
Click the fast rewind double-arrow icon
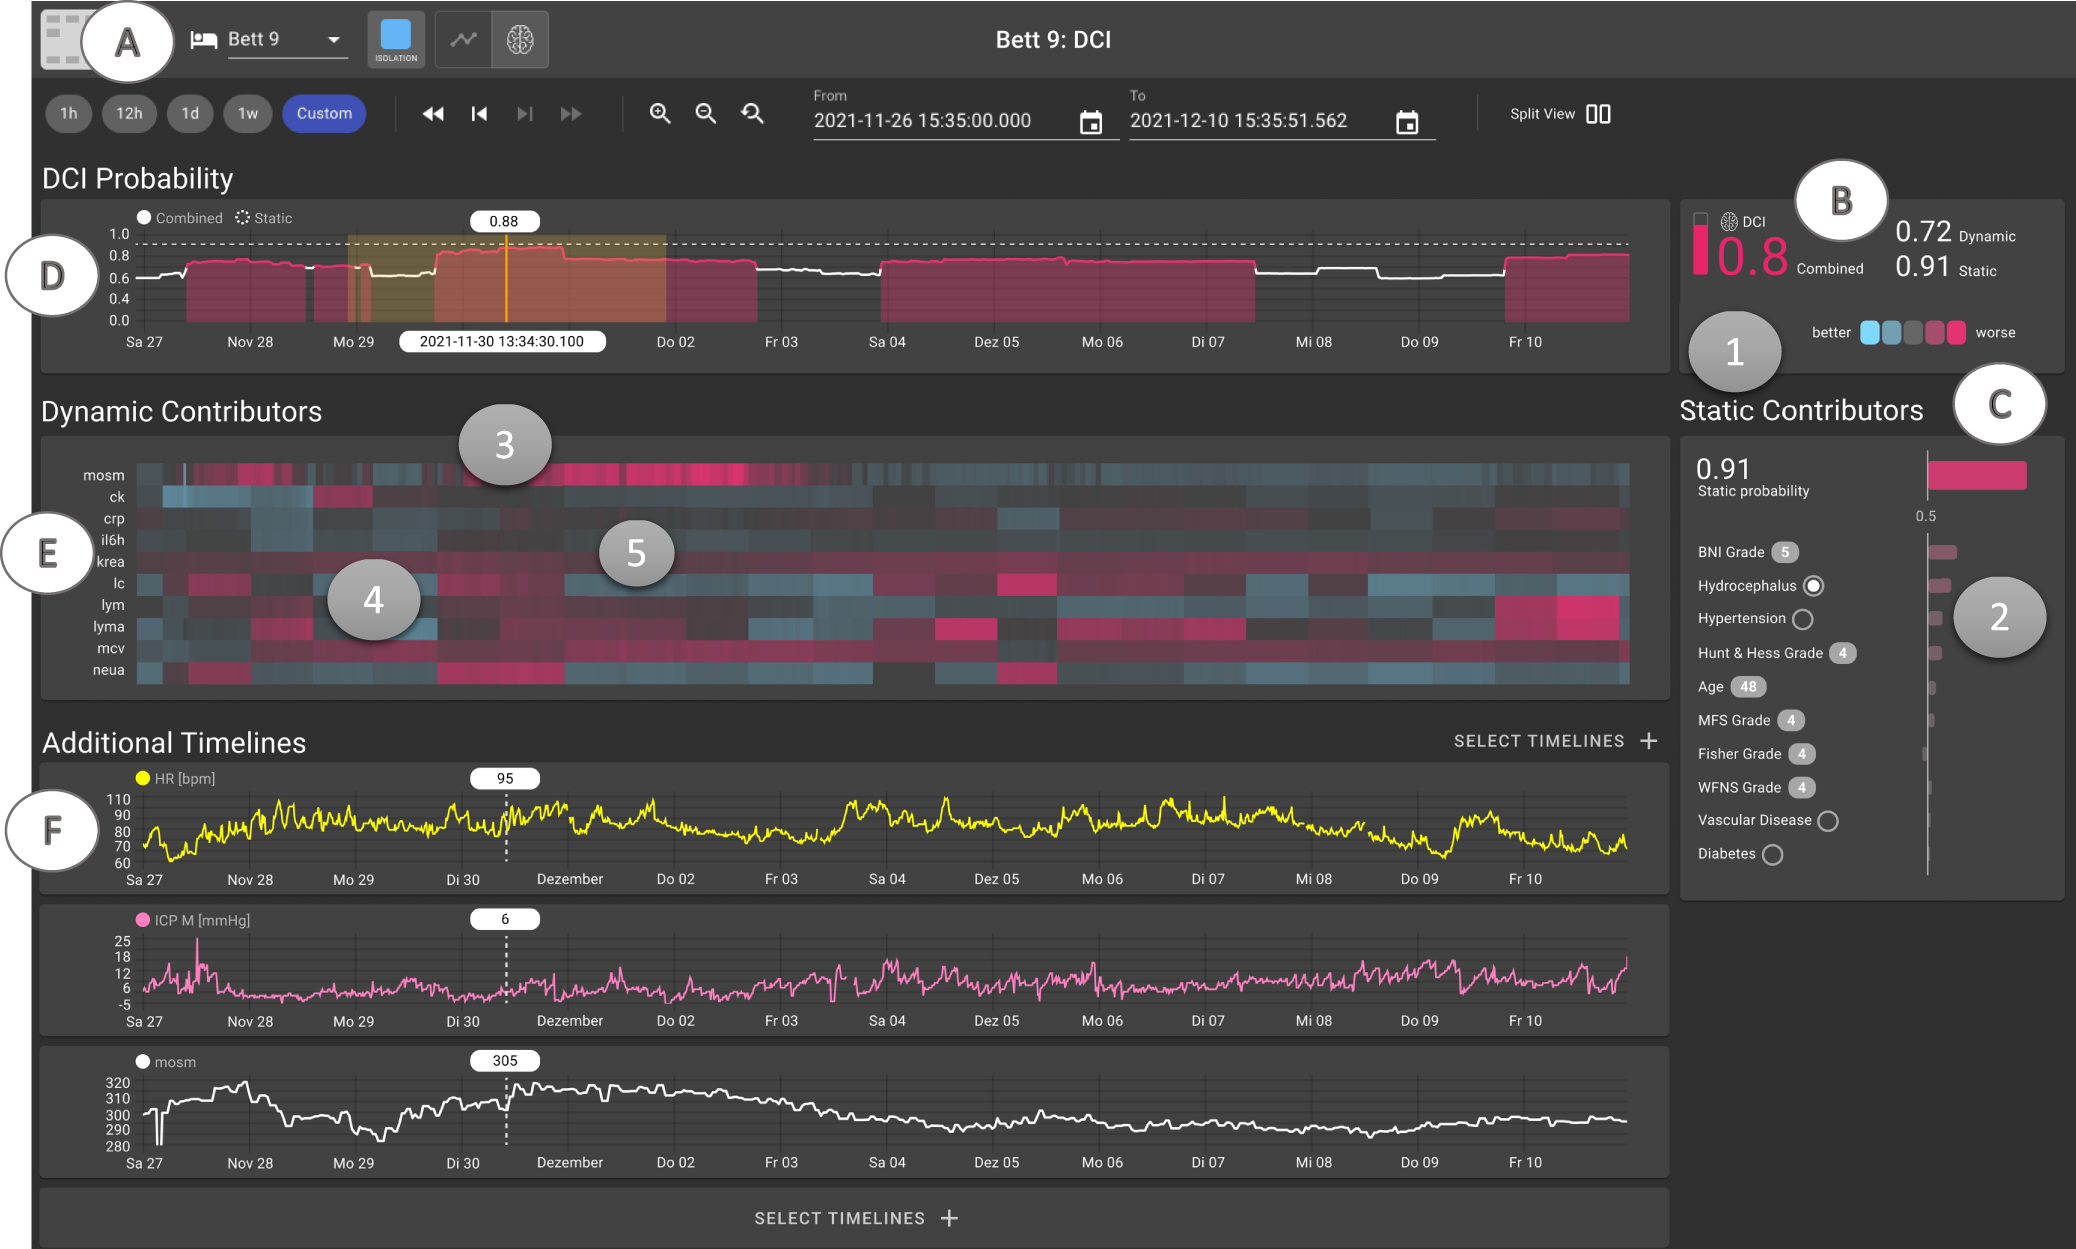coord(433,114)
